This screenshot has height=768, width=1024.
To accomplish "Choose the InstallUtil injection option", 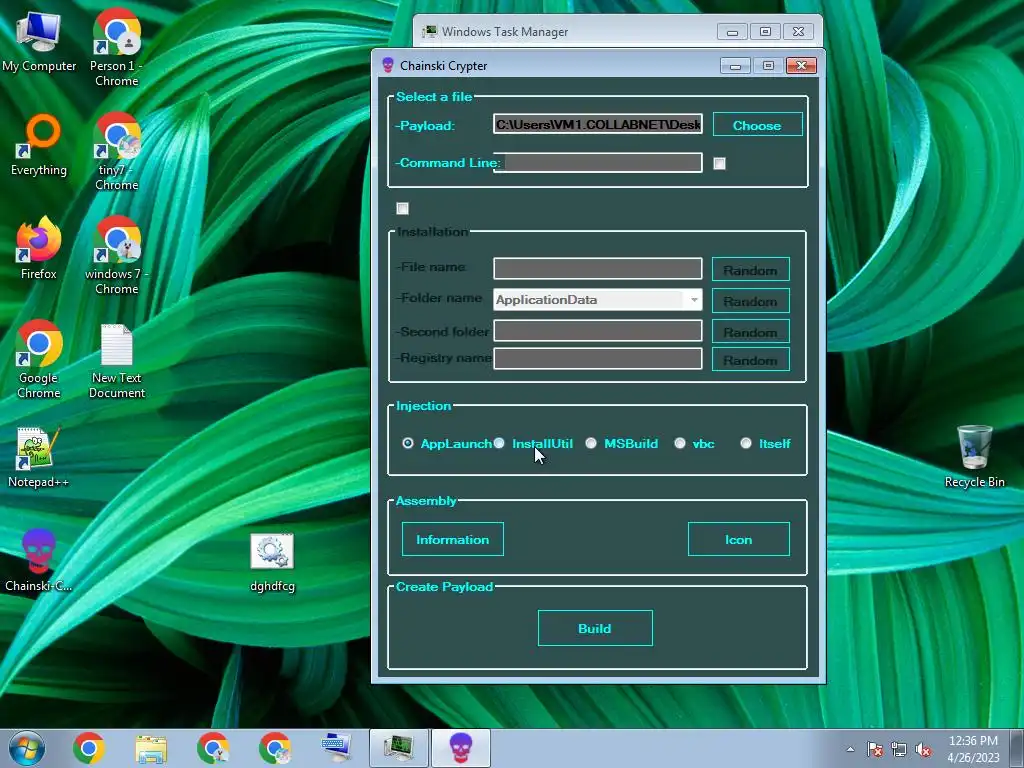I will tap(499, 443).
